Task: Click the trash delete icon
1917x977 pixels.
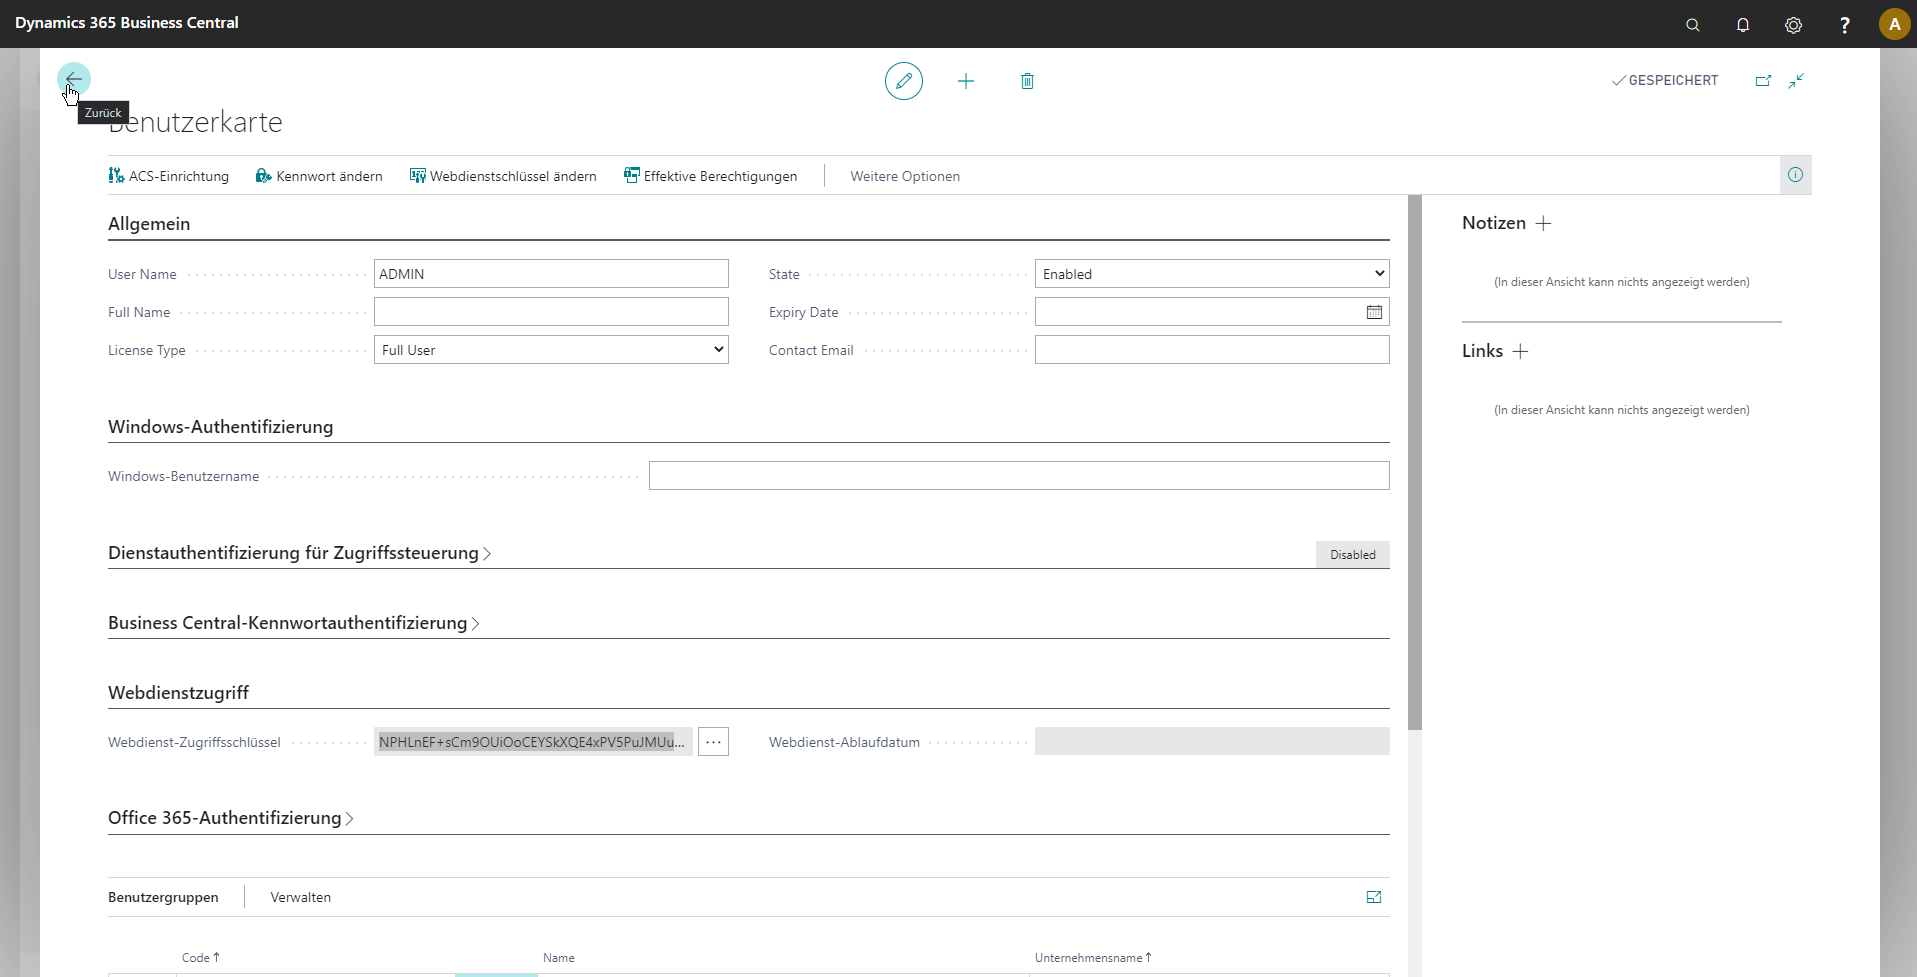Action: point(1027,81)
